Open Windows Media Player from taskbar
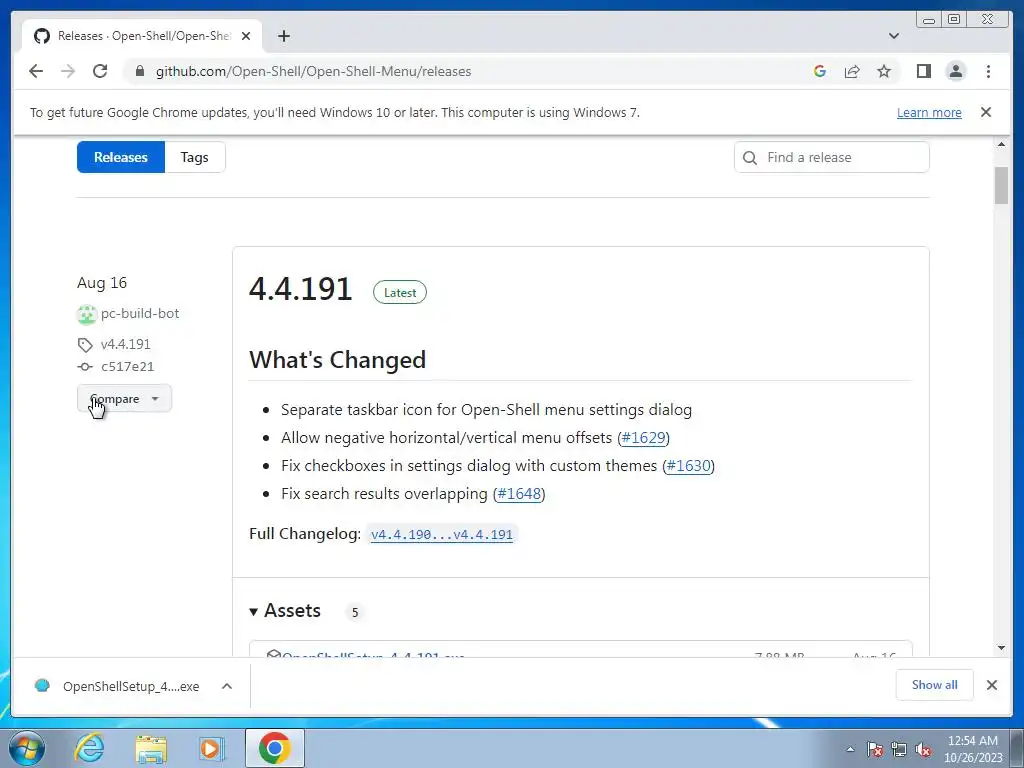The height and width of the screenshot is (768, 1024). 212,749
